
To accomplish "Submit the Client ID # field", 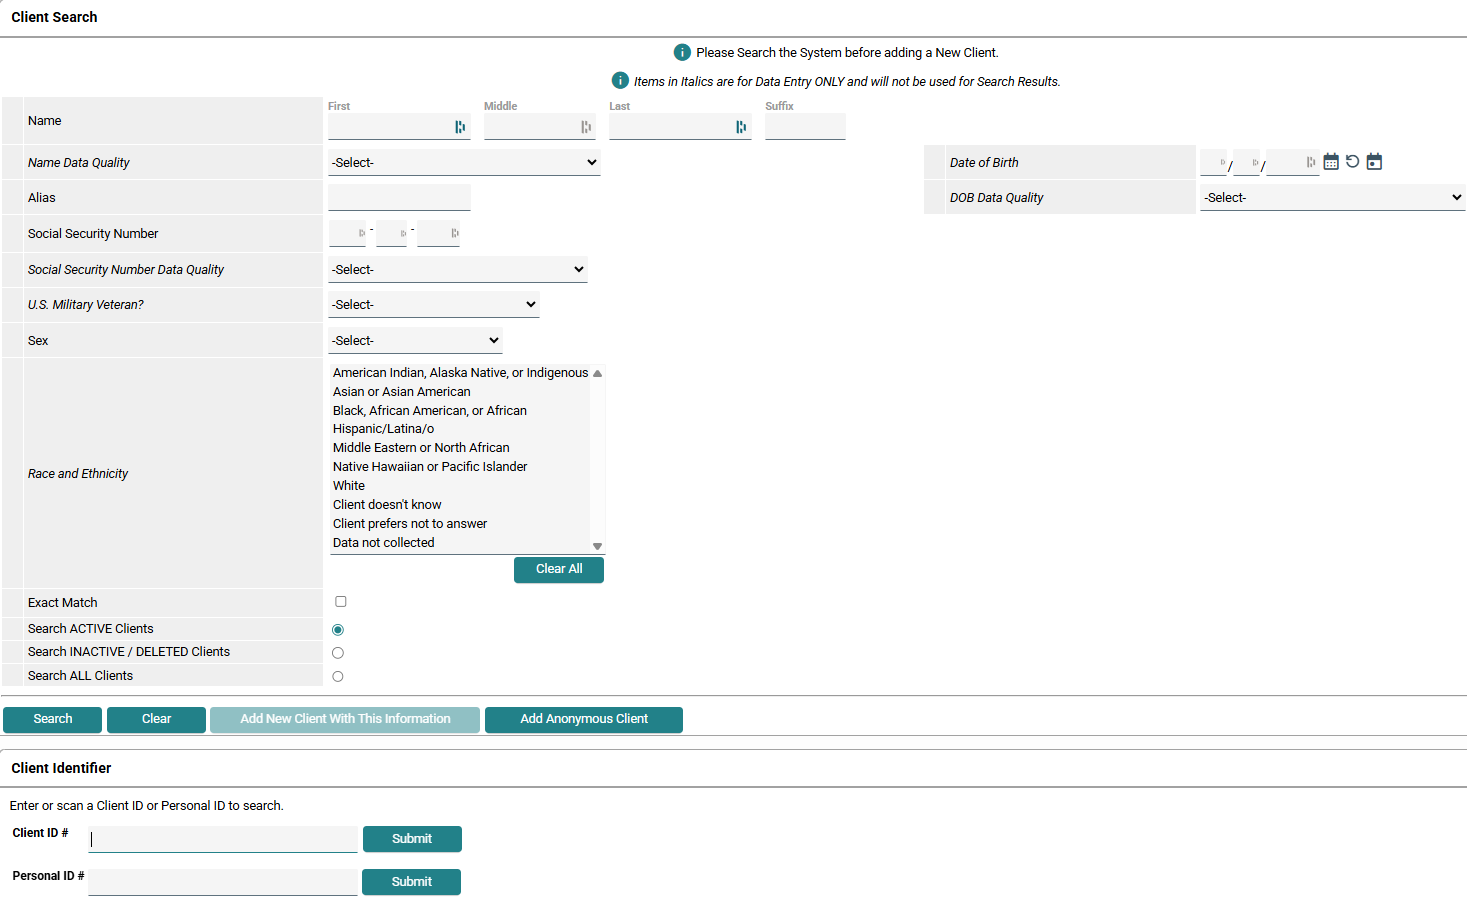I will click(412, 839).
